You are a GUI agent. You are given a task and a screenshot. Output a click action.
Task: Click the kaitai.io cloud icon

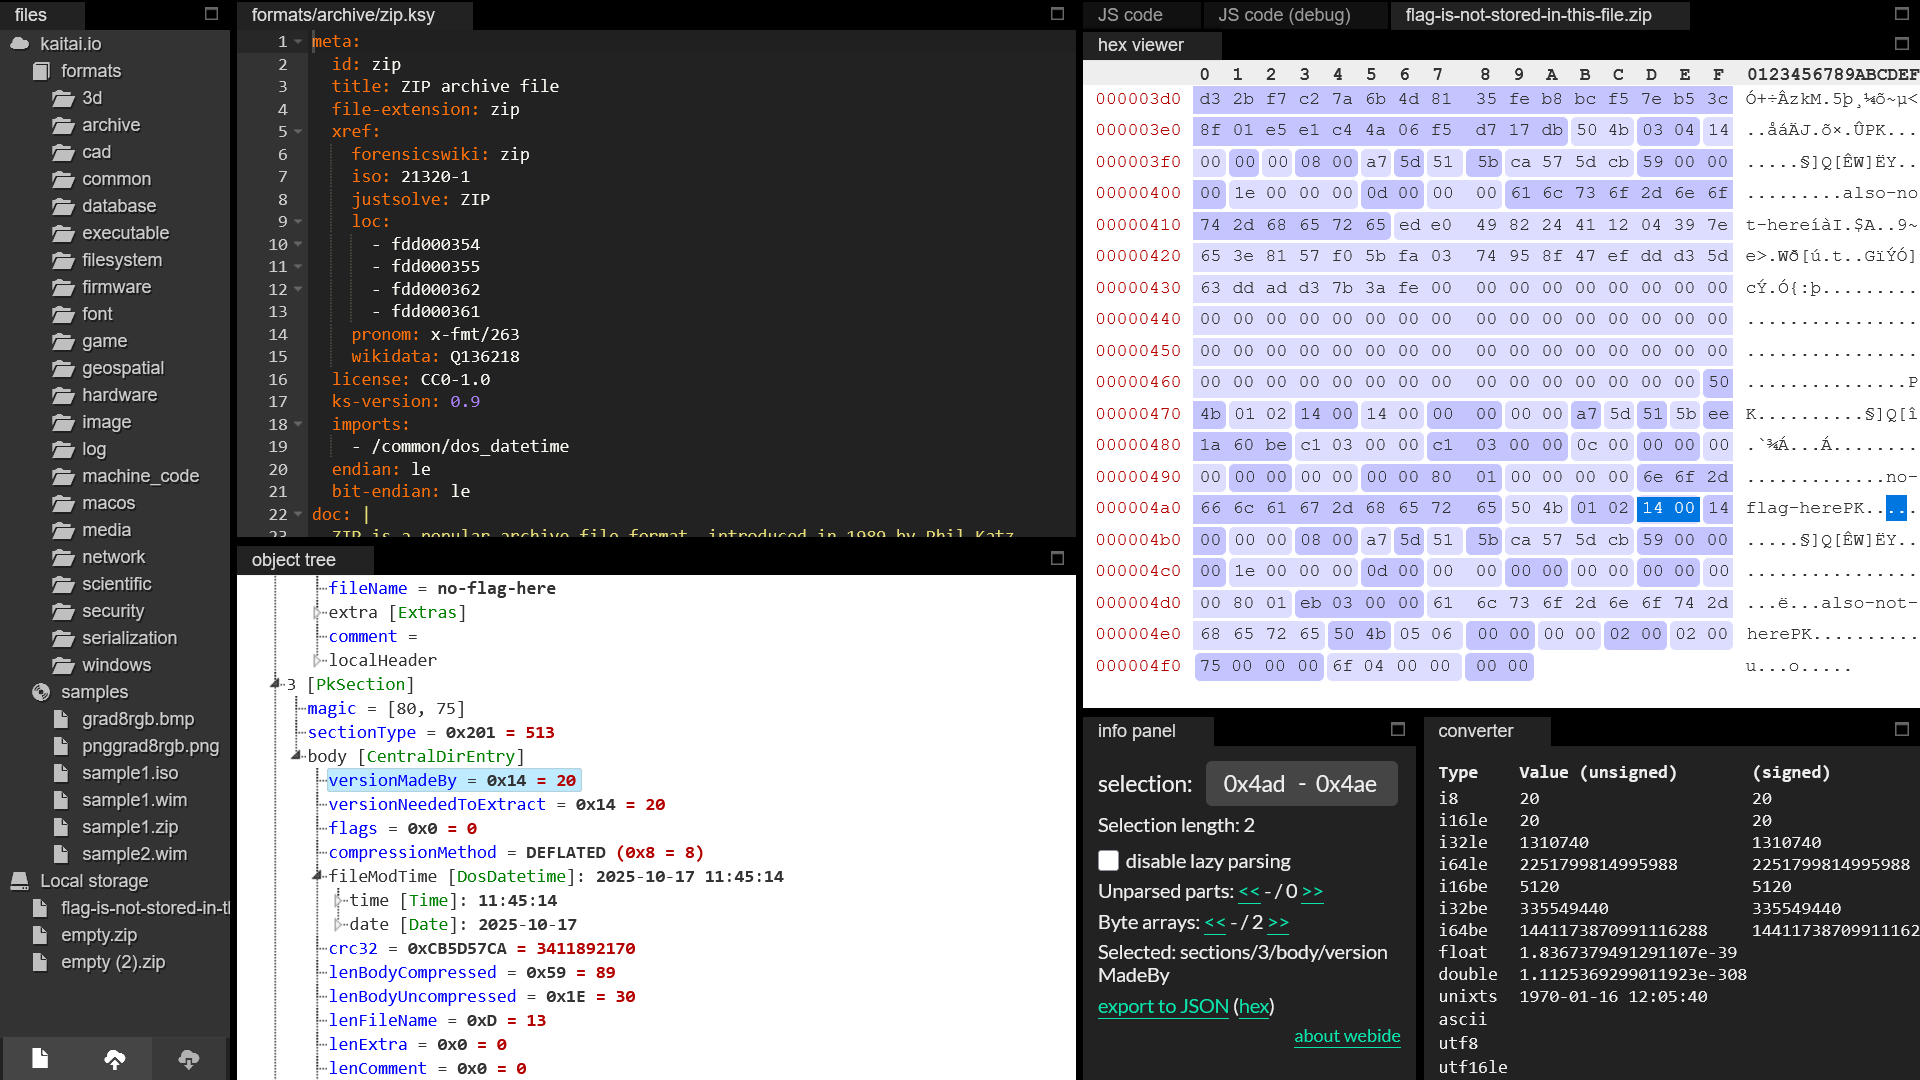(x=19, y=44)
